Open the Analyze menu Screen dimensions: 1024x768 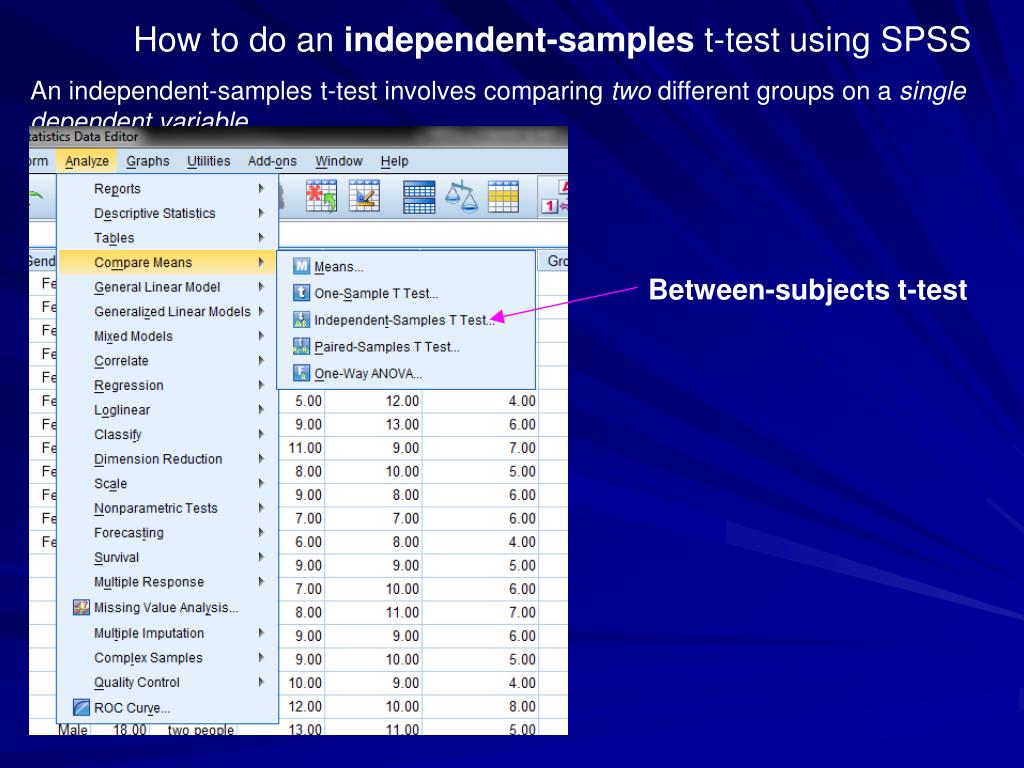[87, 161]
